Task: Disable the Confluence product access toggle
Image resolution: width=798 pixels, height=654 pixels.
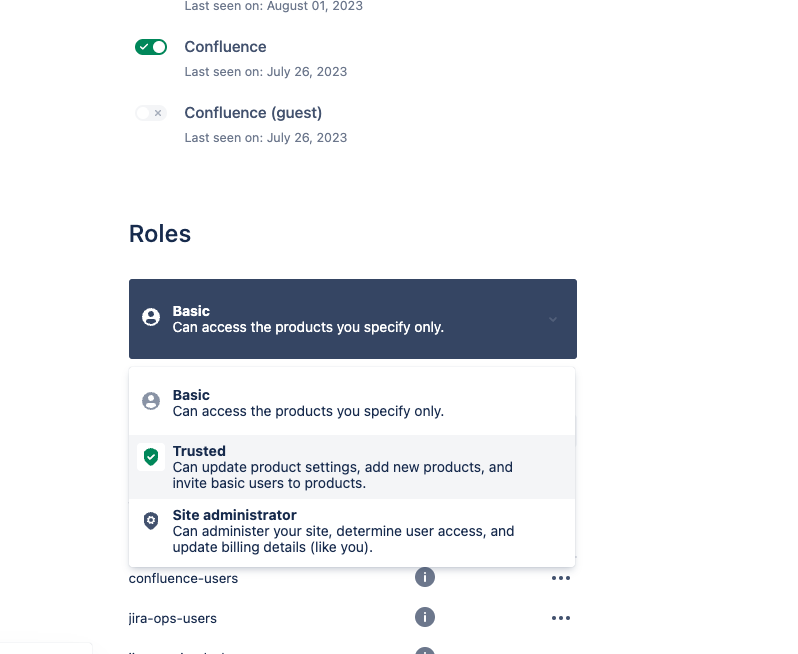Action: pyautogui.click(x=151, y=47)
